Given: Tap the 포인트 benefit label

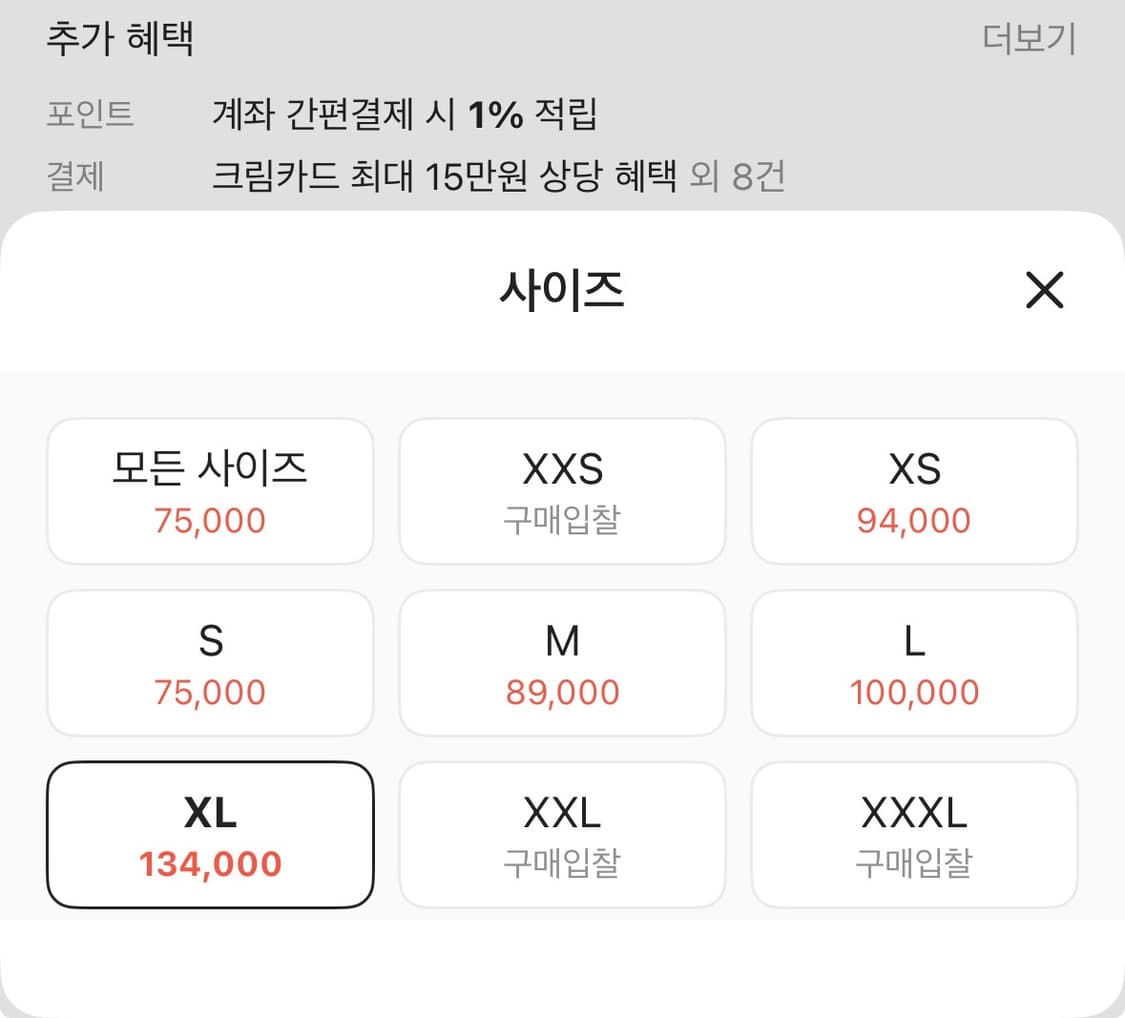Looking at the screenshot, I should click(90, 116).
